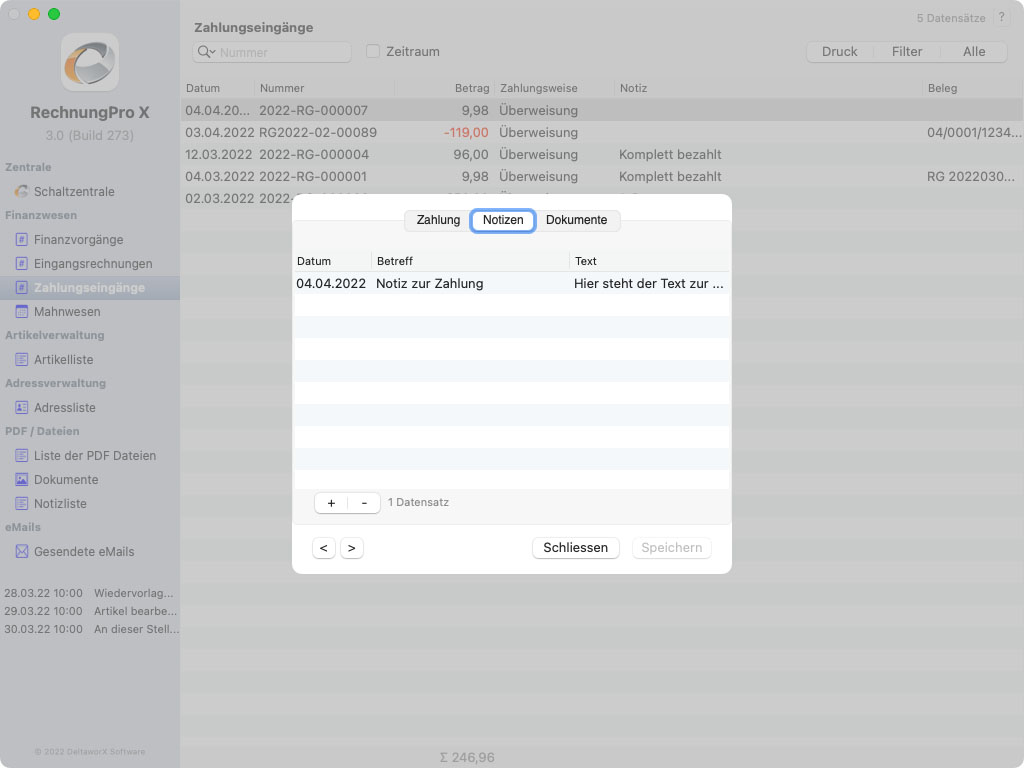Click the Artikelliste icon in sidebar
This screenshot has width=1024, height=768.
[x=21, y=360]
